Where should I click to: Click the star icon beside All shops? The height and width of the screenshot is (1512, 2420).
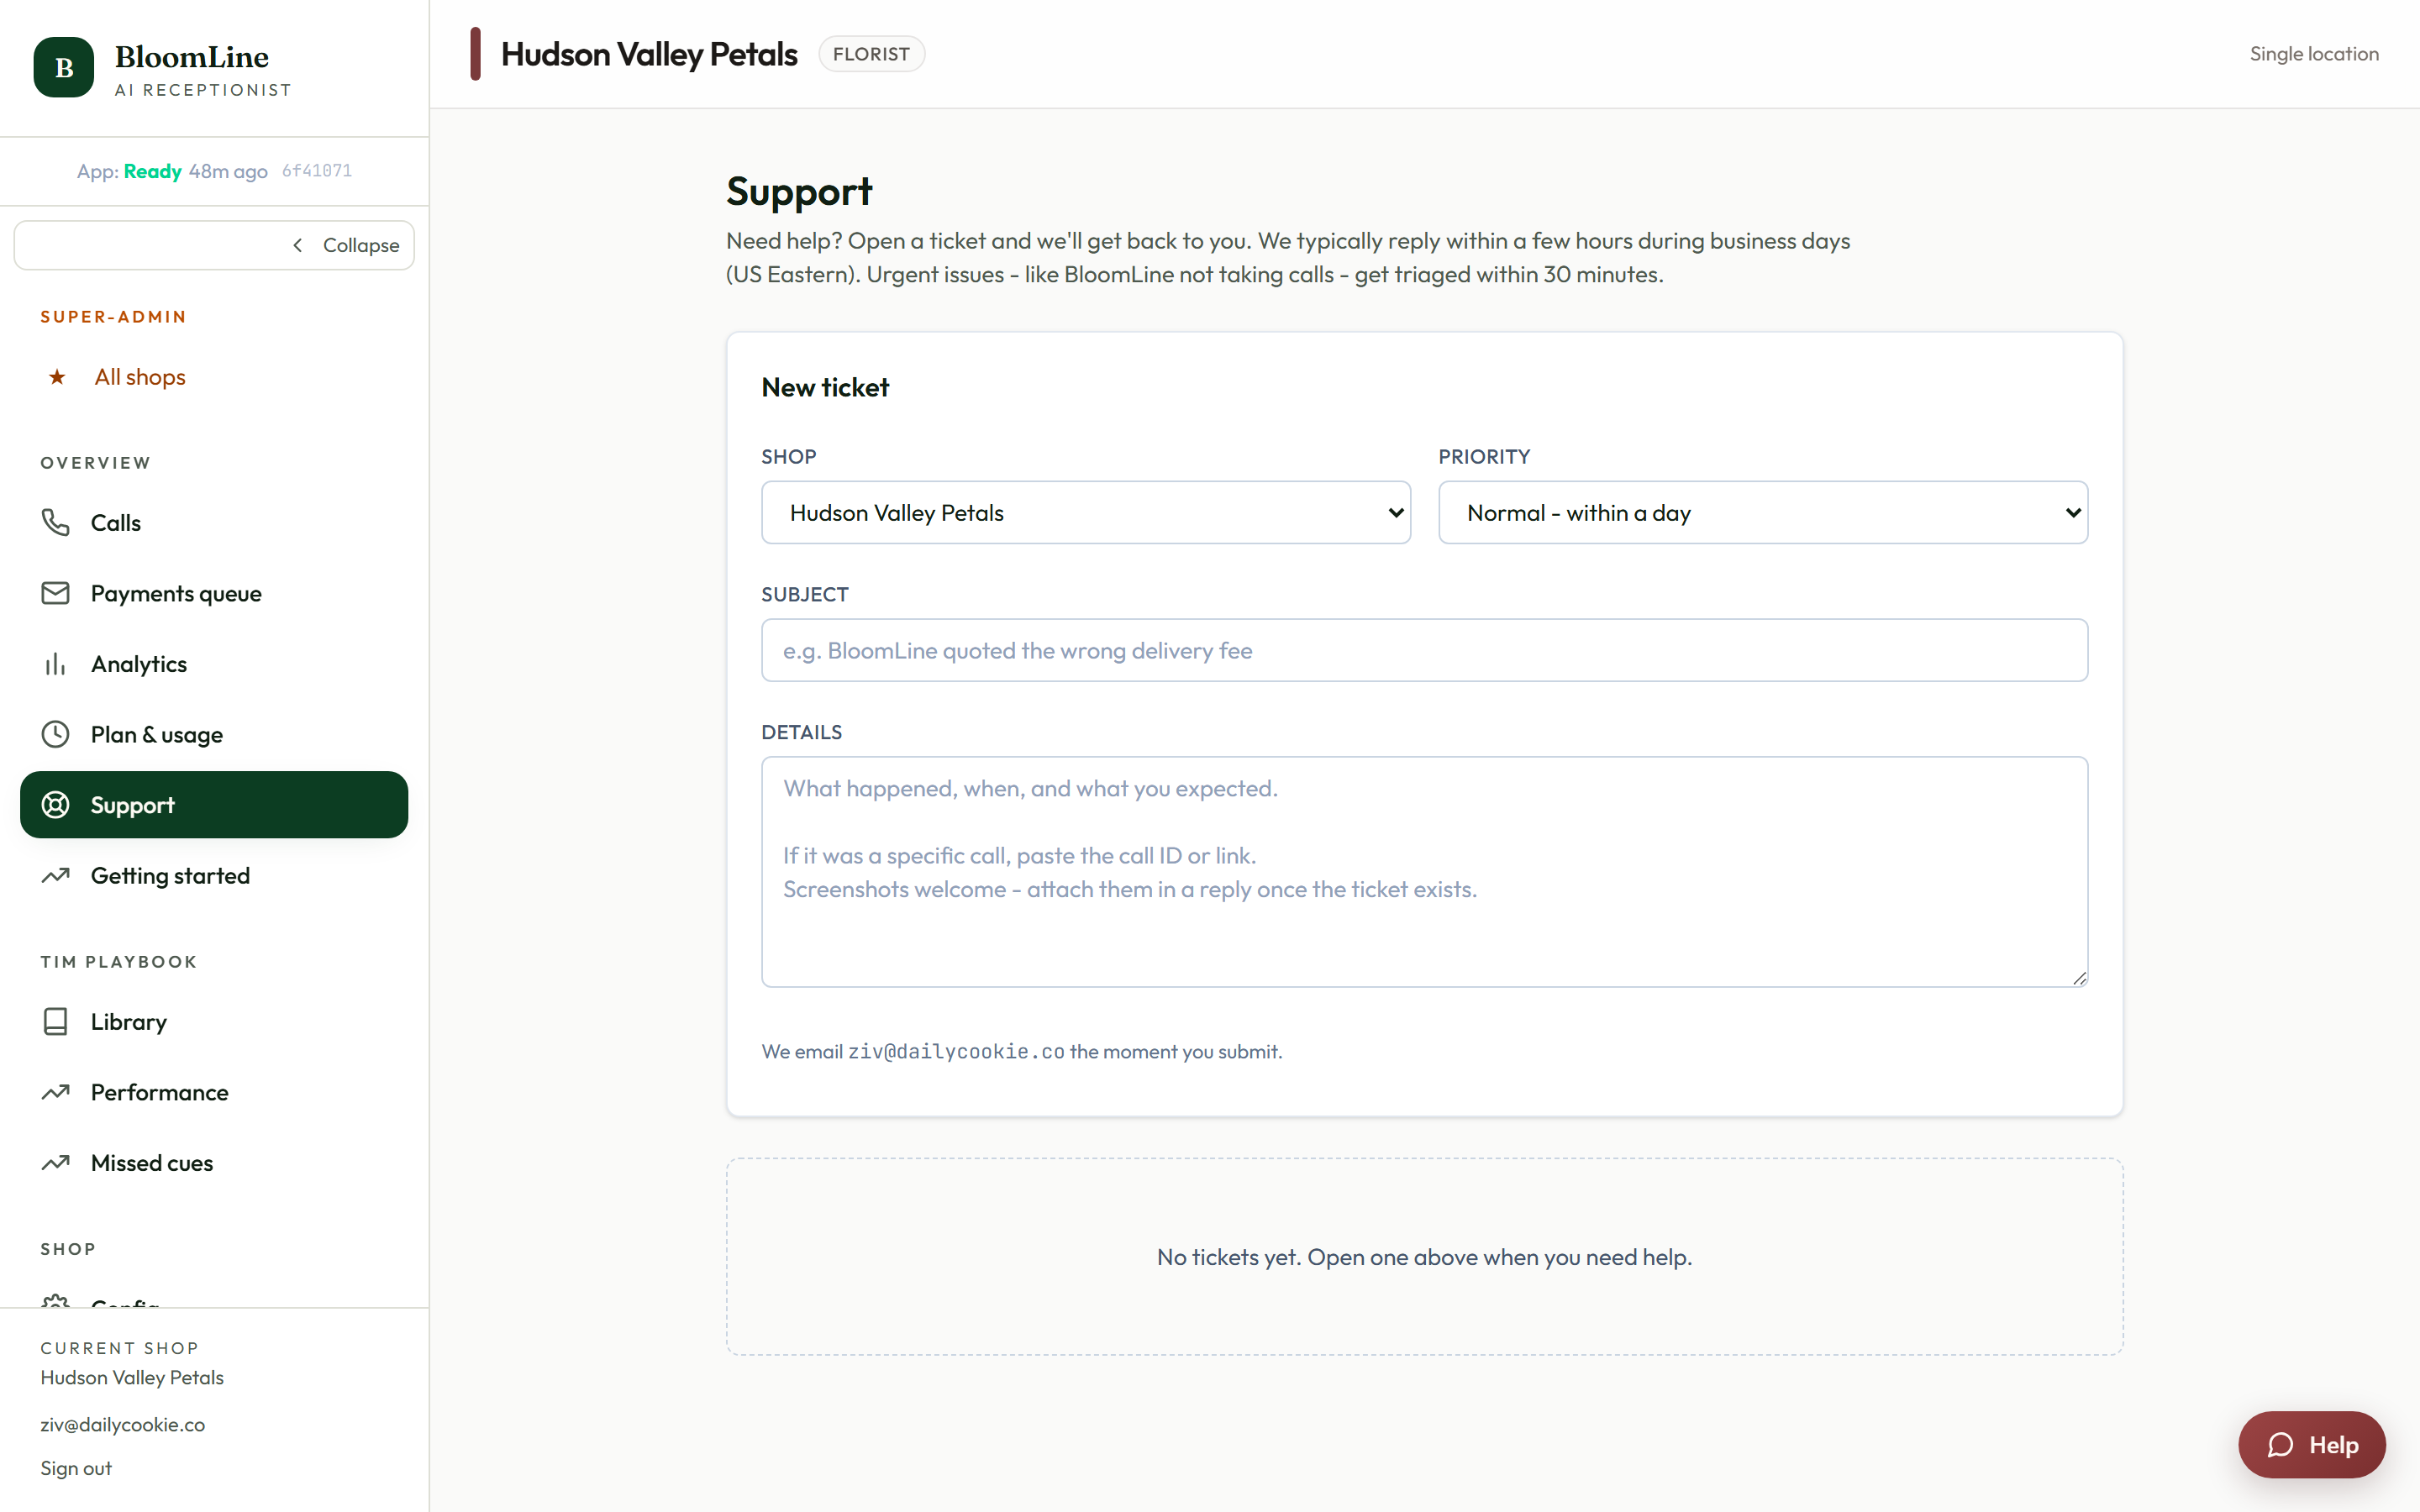pos(57,377)
